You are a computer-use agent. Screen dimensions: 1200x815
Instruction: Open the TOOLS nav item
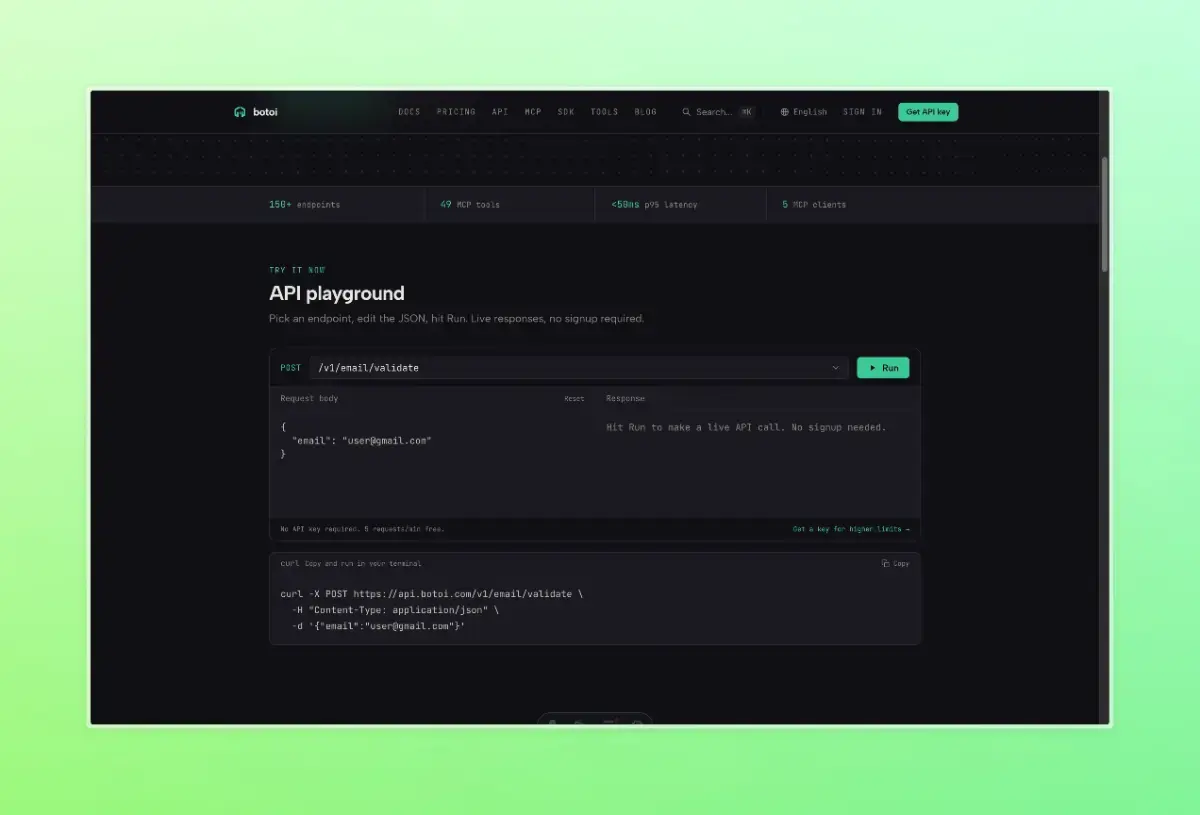[x=604, y=112]
